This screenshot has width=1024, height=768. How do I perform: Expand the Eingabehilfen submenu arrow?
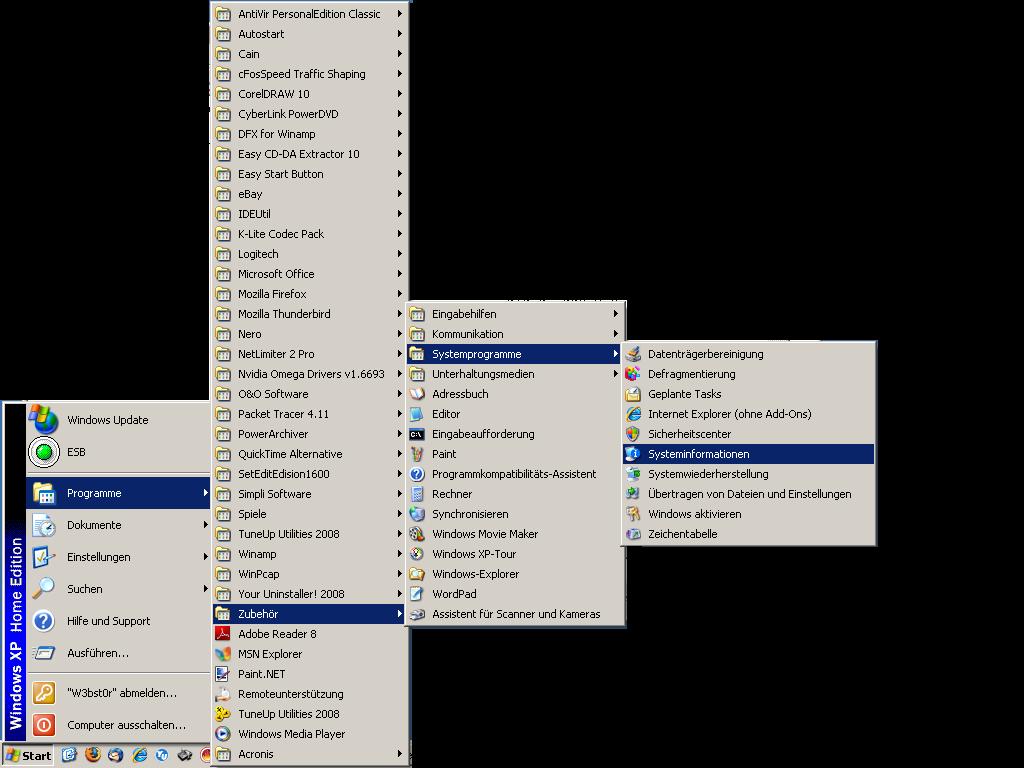coord(615,314)
